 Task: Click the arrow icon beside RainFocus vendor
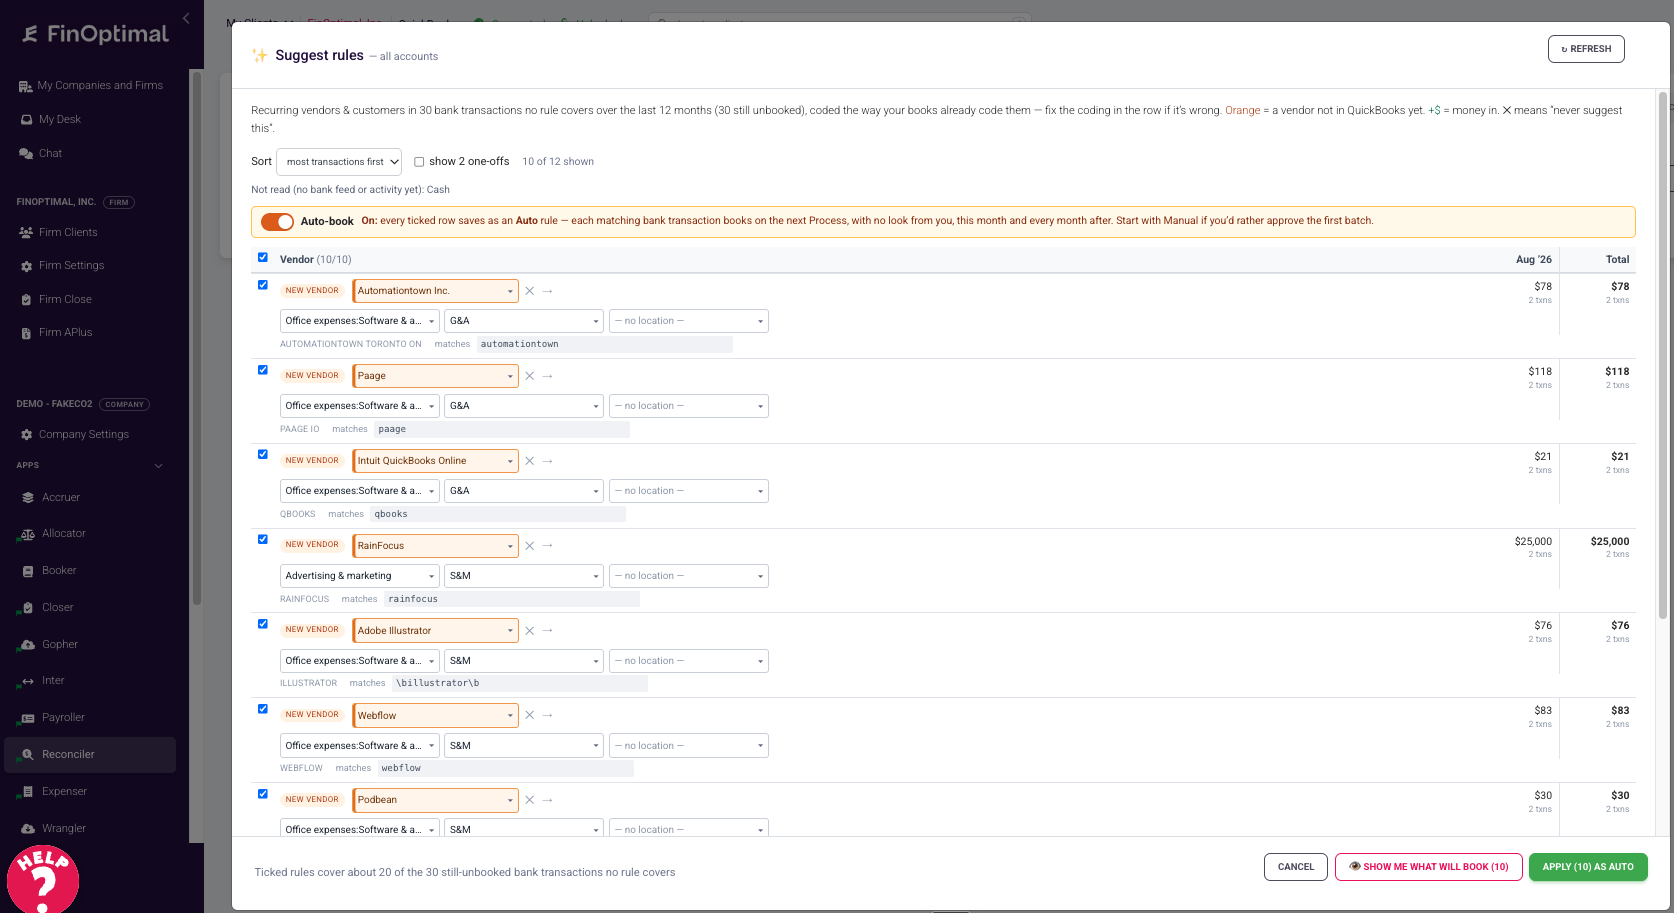548,546
